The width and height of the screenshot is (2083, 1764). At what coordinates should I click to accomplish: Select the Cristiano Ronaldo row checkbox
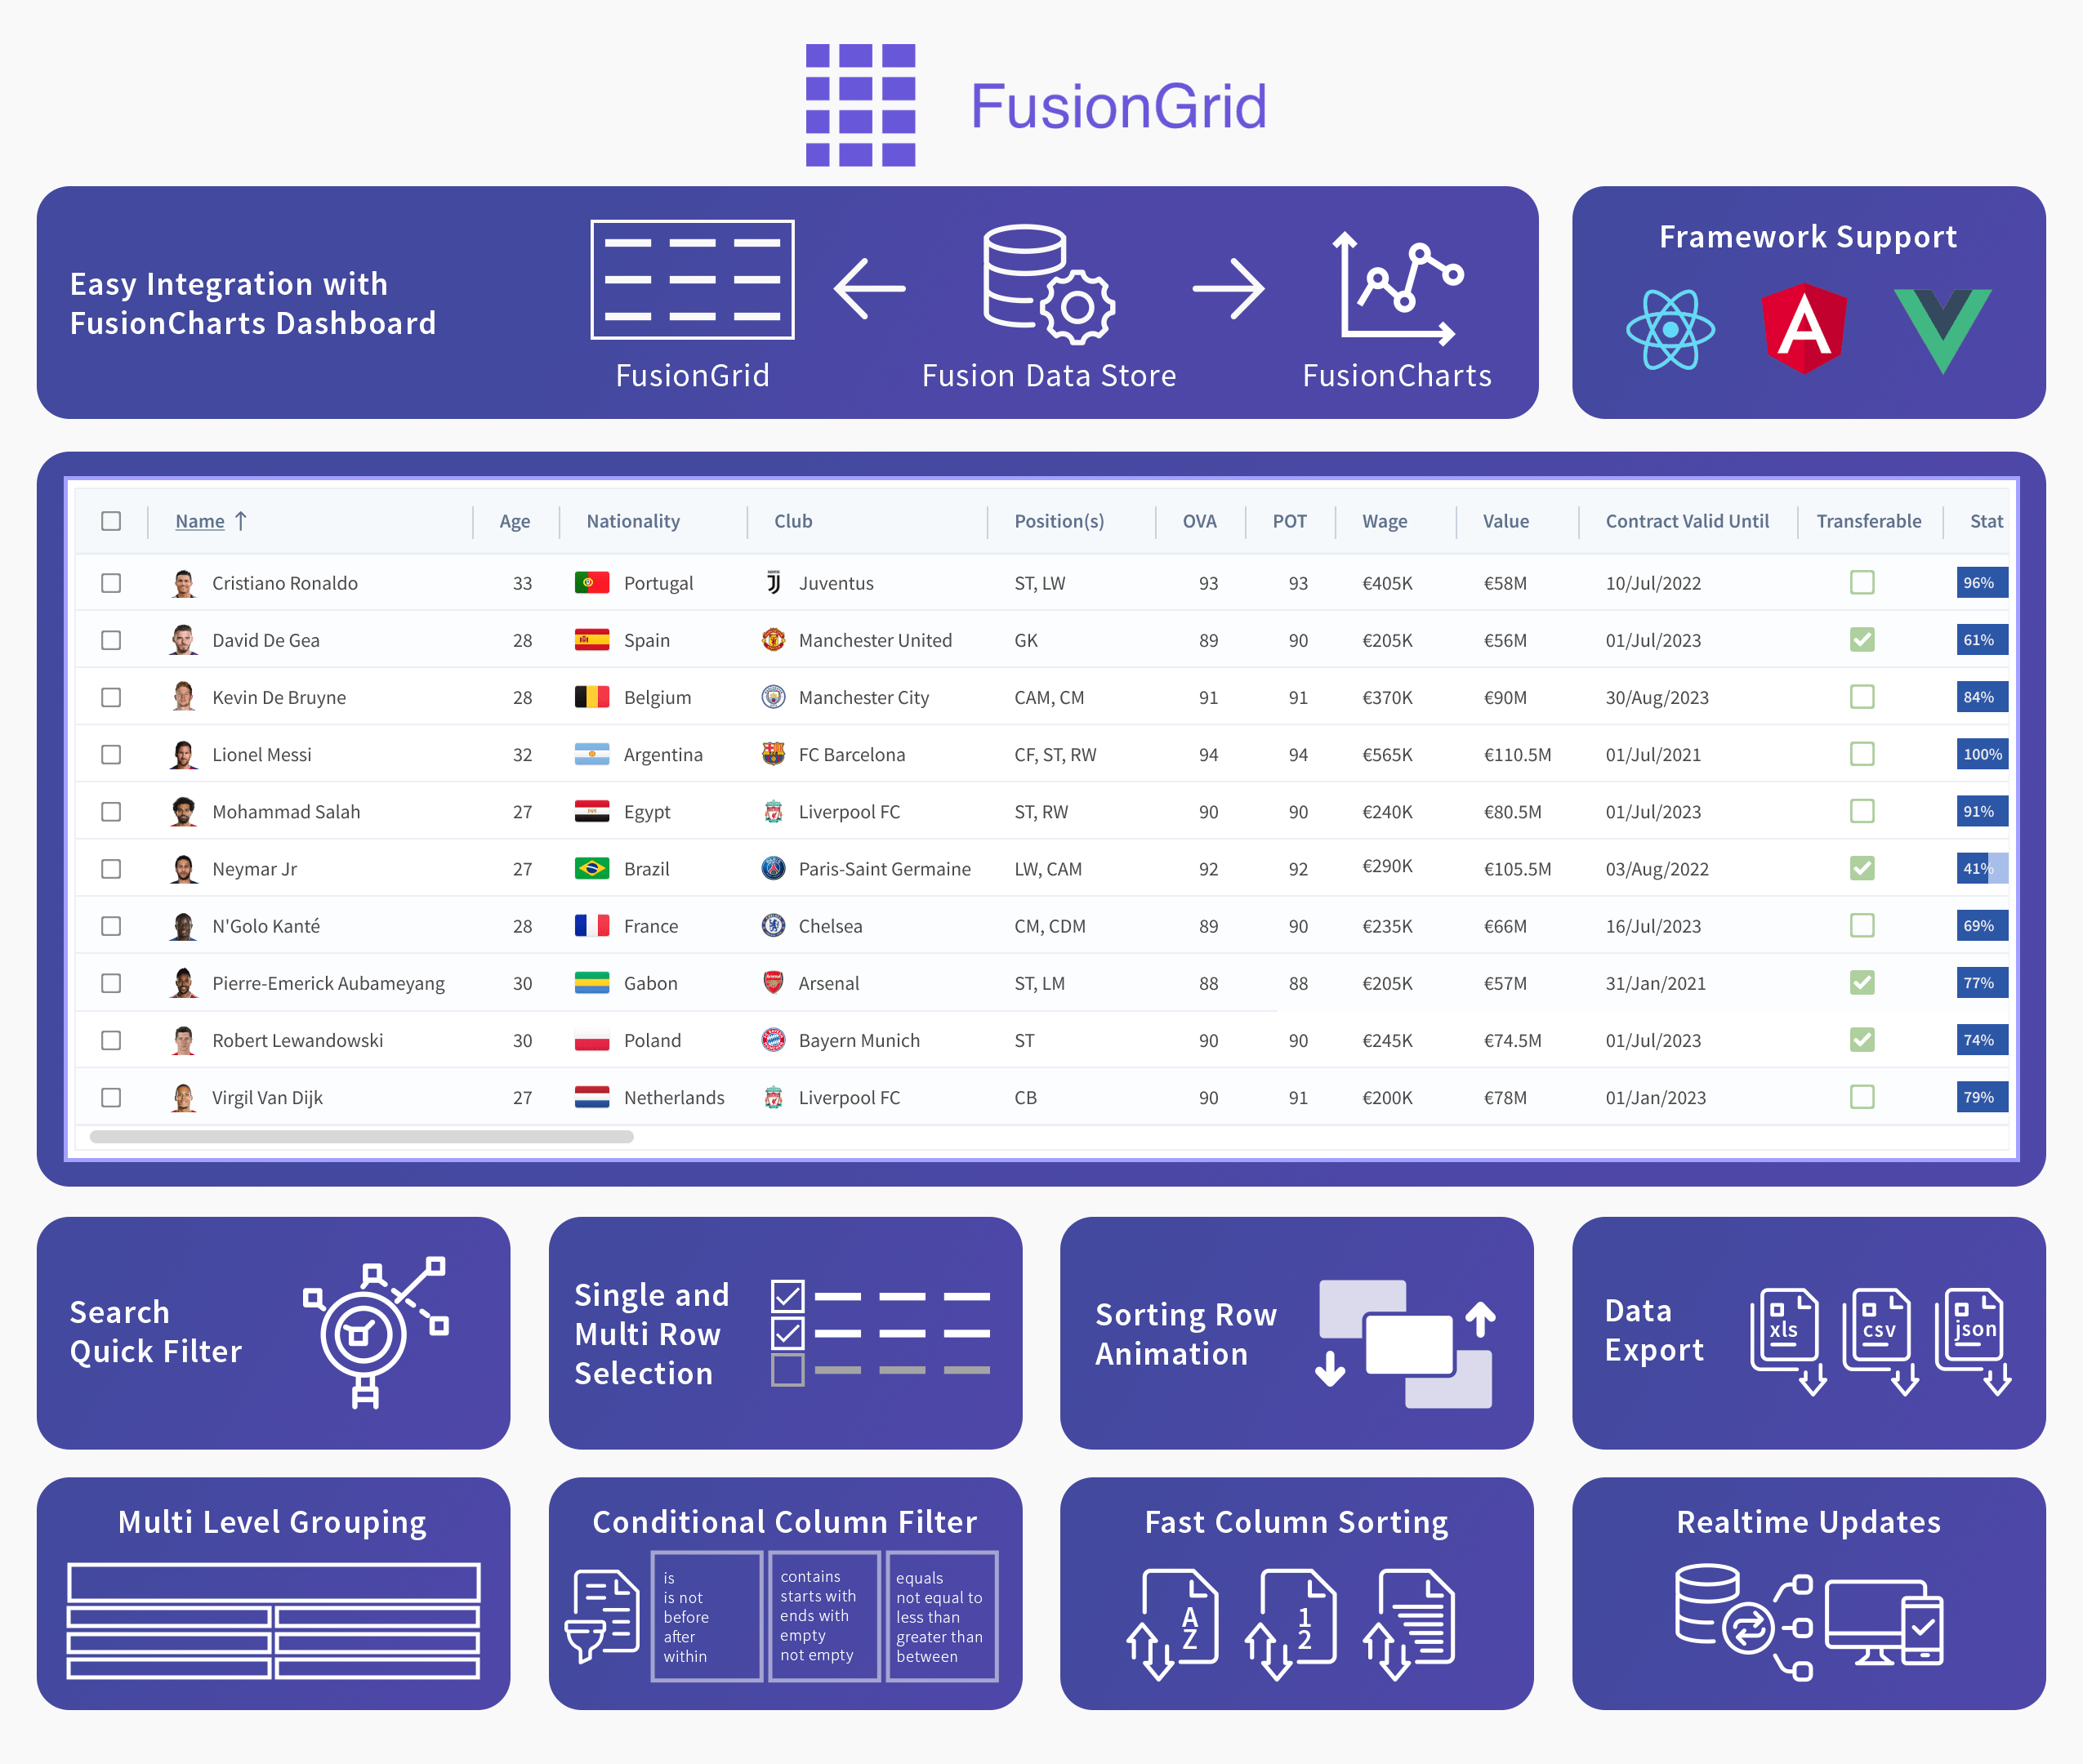click(x=111, y=583)
